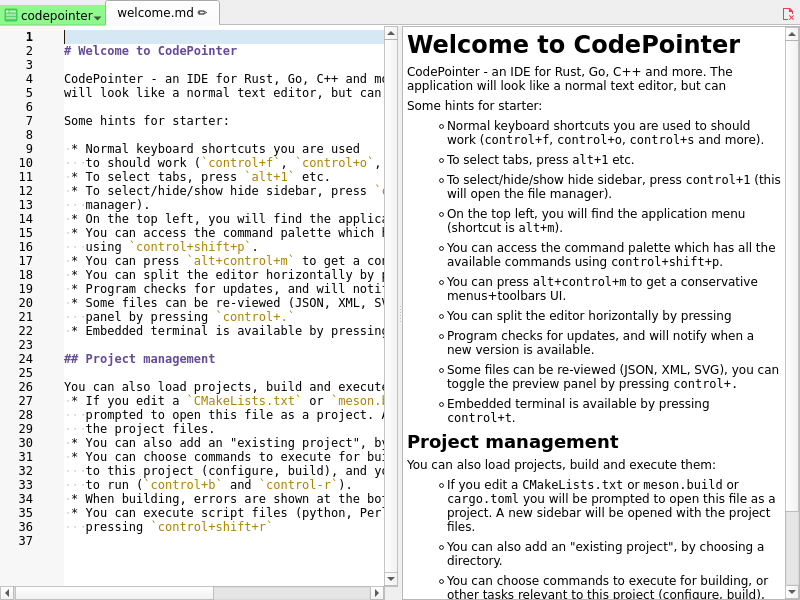Click the editor horizontal scrollbar thumb
Screen dimensions: 800x600
(x=114, y=593)
